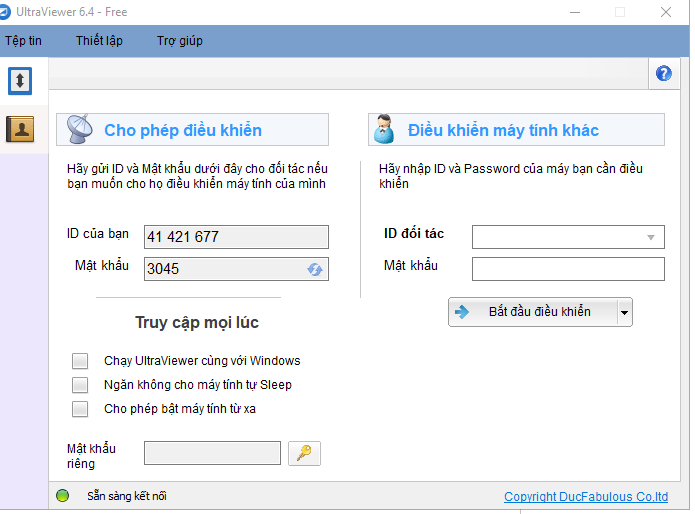Enable Chạy UltraViewer cùng với Windows checkbox

(x=80, y=361)
